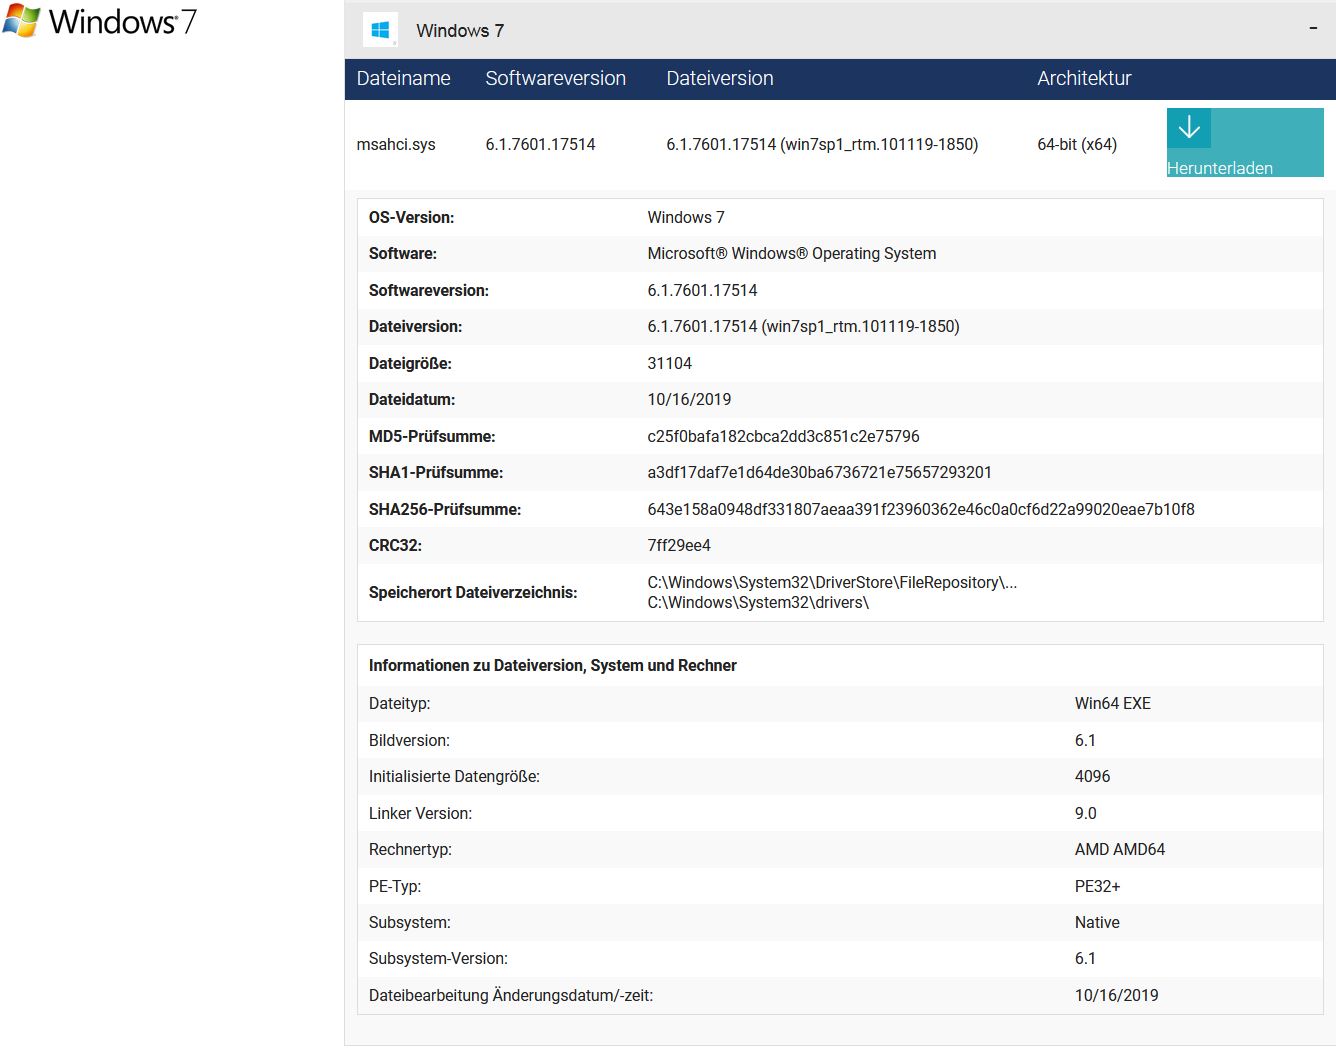Click the Dateigröße value 31104
This screenshot has height=1049, width=1336.
point(669,363)
